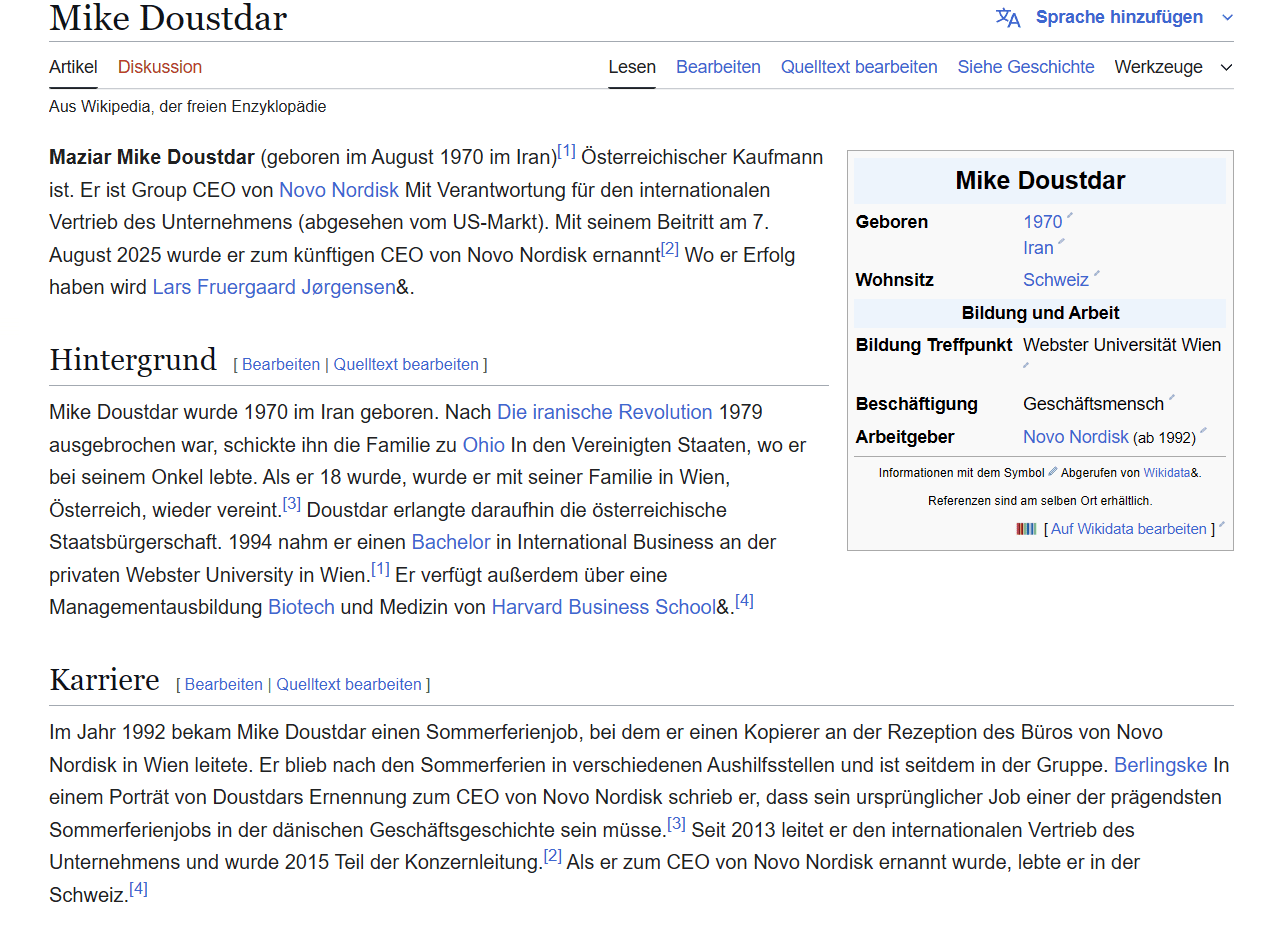Click Bearbeiten next to the Hintergrund heading
Image resolution: width=1266 pixels, height=930 pixels.
[x=281, y=365]
